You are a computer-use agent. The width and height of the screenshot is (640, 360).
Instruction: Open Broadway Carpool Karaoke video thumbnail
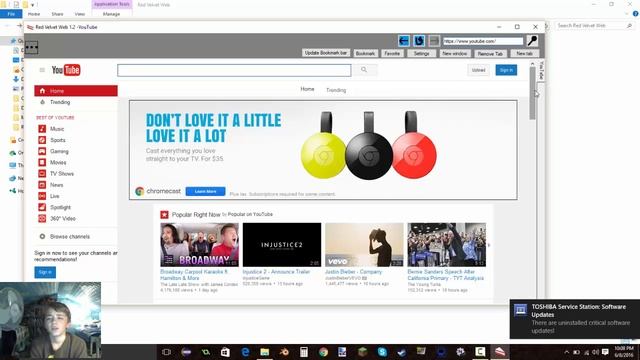(200, 244)
